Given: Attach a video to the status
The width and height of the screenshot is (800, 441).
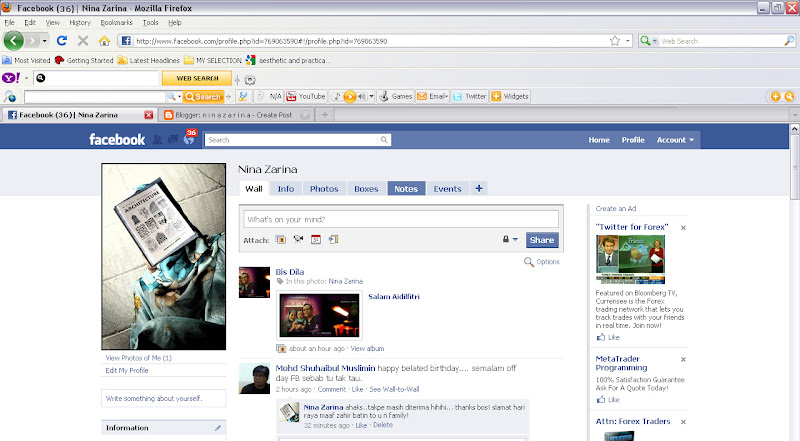Looking at the screenshot, I should tap(298, 239).
